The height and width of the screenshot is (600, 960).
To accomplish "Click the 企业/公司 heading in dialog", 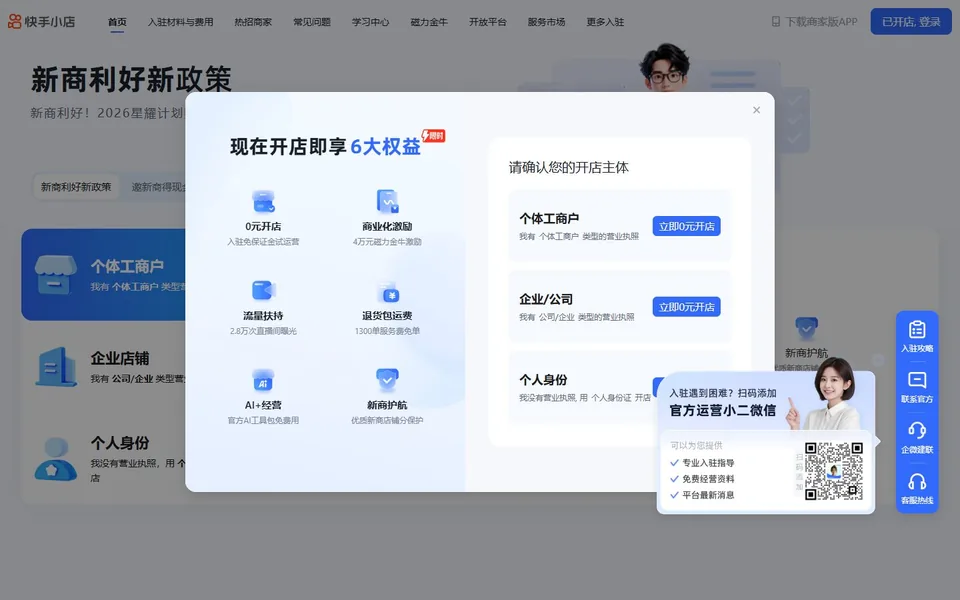I will [x=546, y=299].
